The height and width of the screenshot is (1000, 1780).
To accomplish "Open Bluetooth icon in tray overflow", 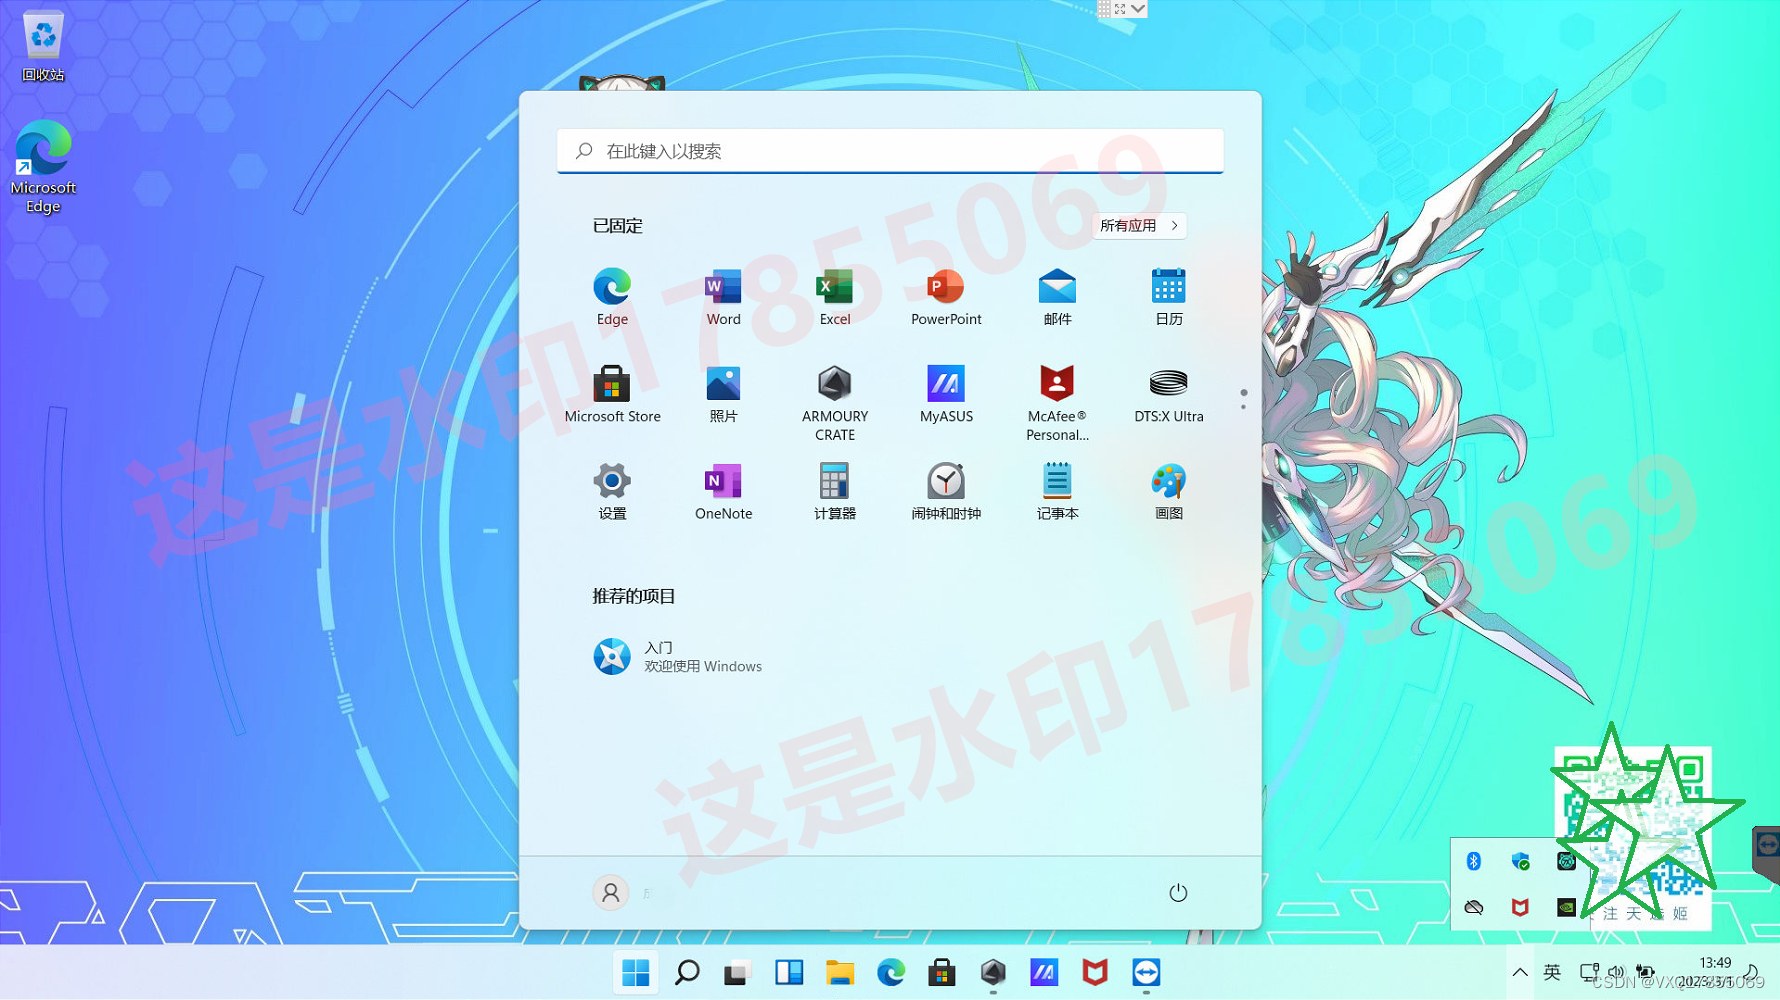I will [x=1473, y=861].
